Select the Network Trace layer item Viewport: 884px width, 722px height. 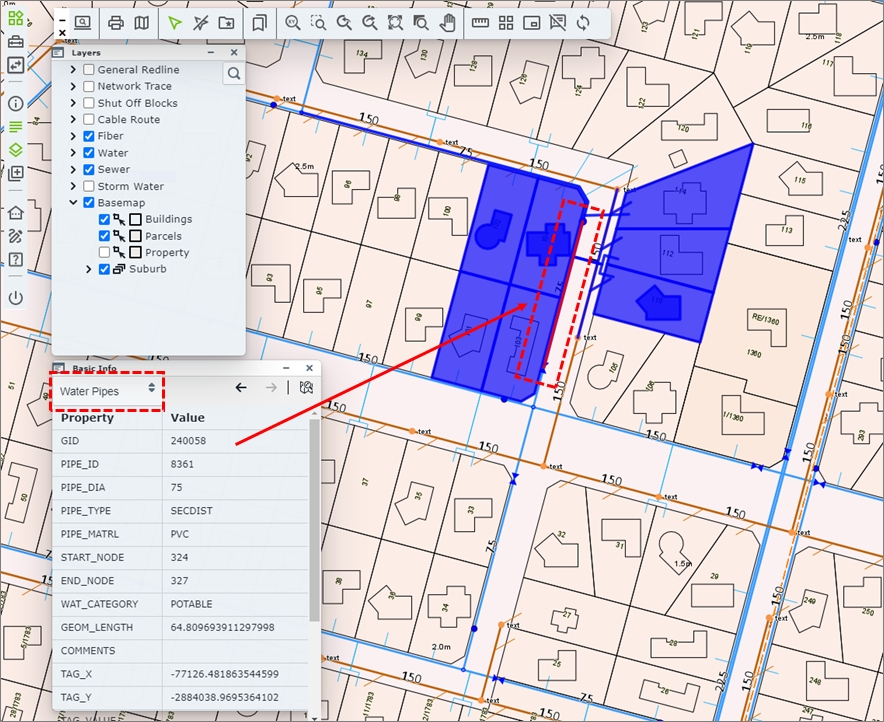click(134, 86)
